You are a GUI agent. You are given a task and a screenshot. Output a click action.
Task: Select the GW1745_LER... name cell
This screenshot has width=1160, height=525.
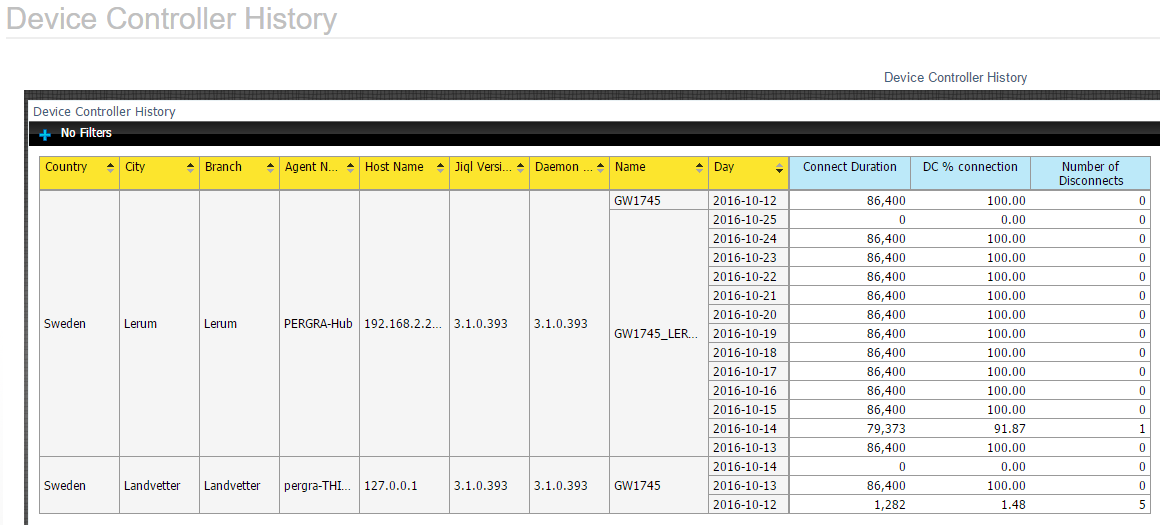[657, 334]
